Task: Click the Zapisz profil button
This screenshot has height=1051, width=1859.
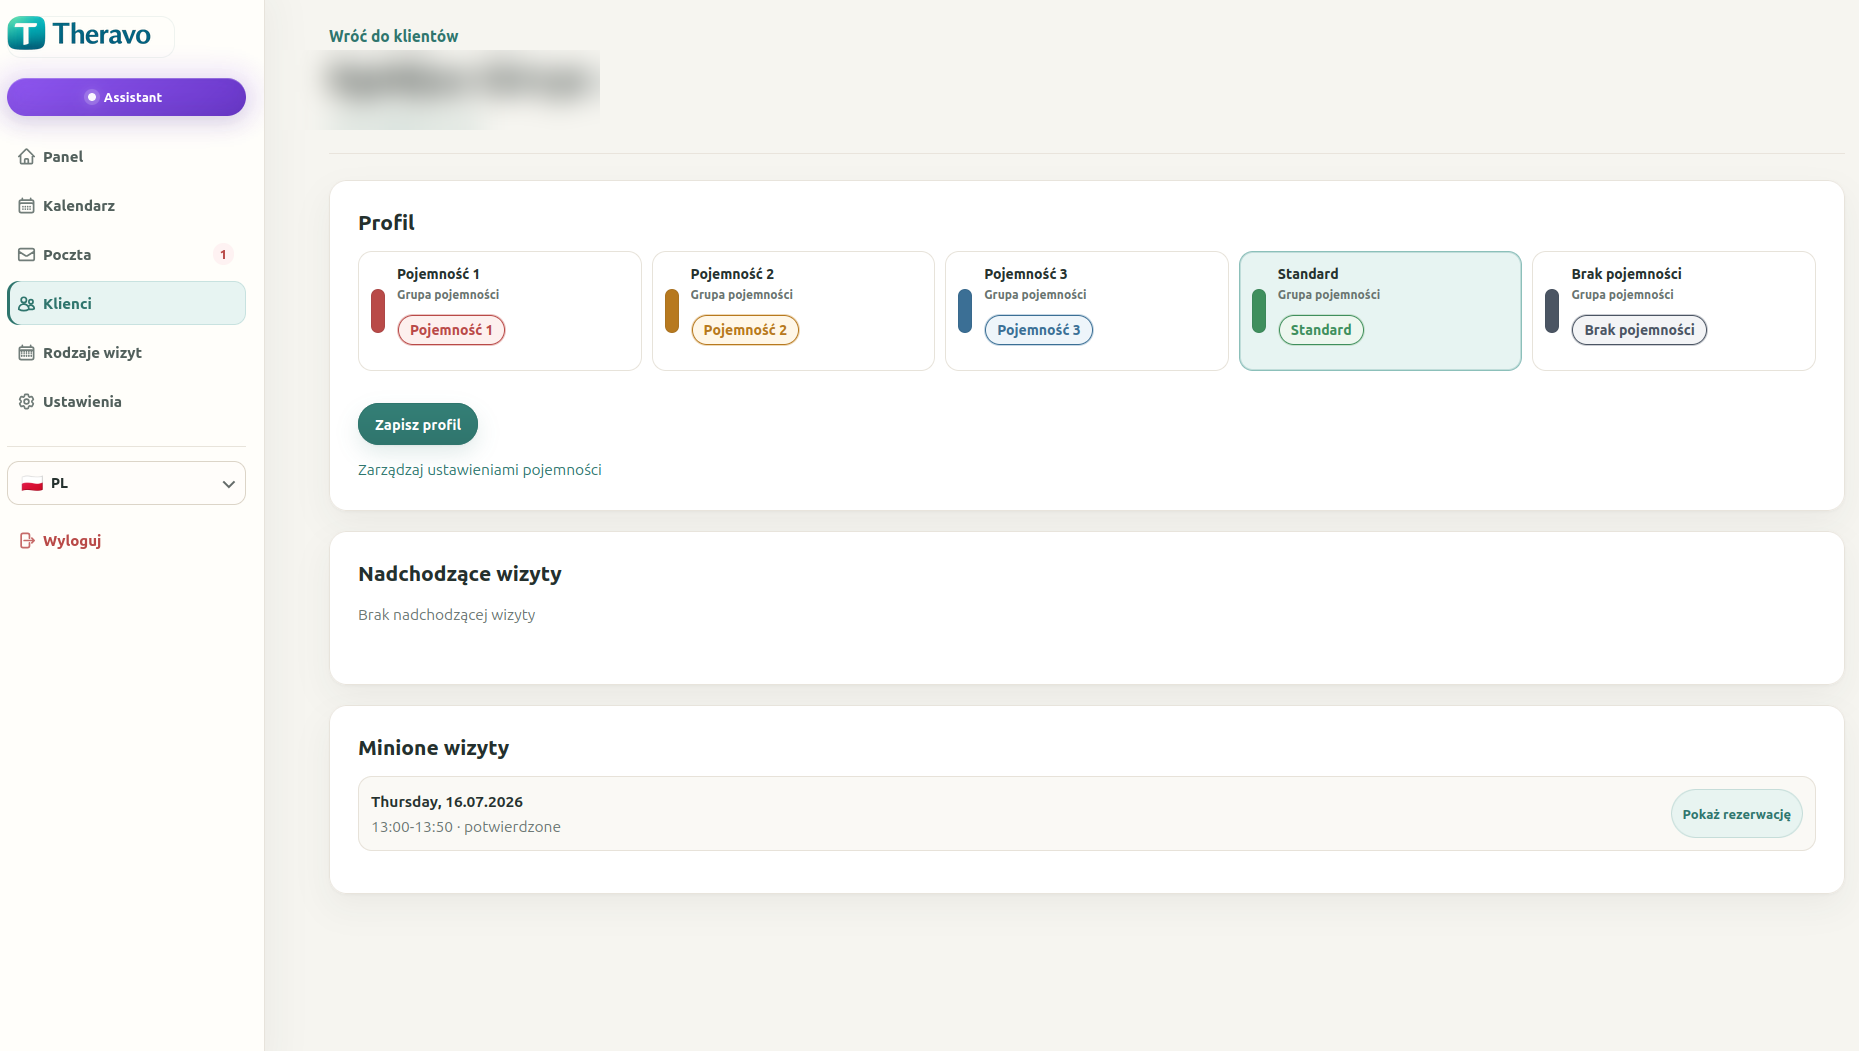Action: pos(418,425)
